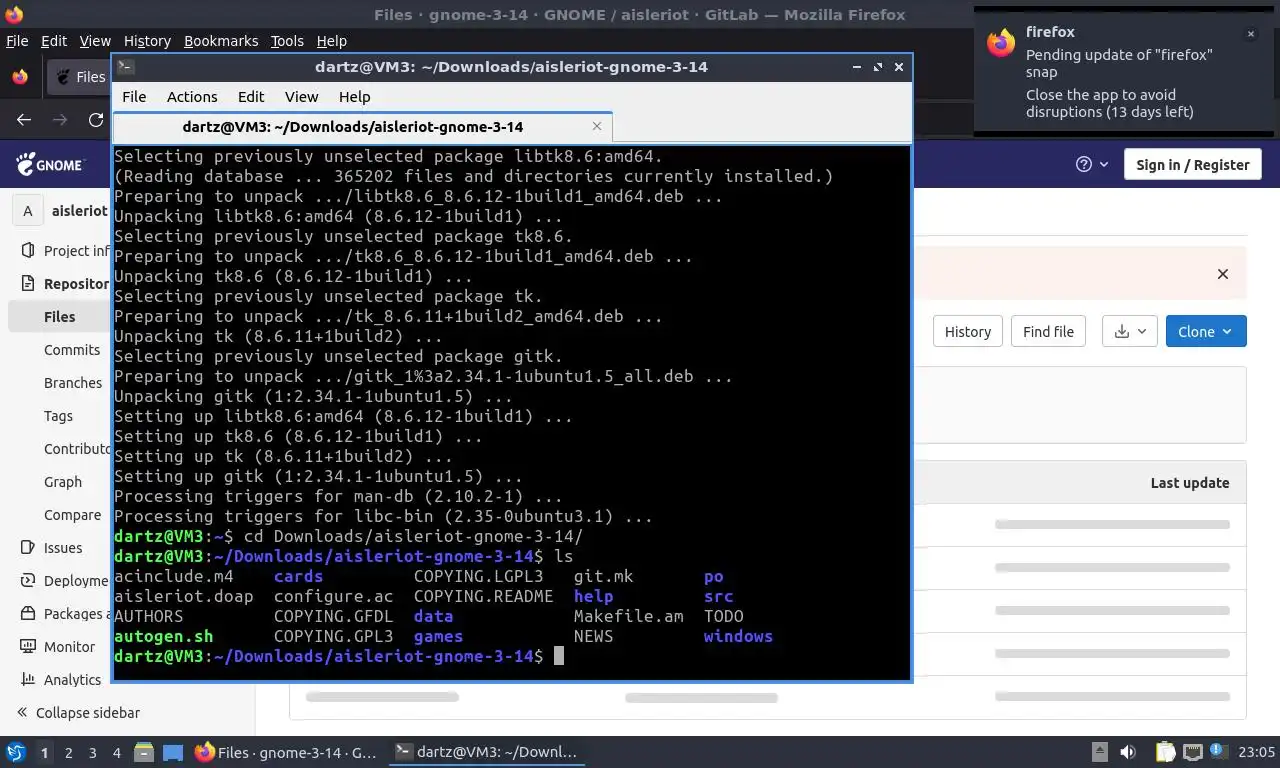Click the Repository sidebar icon

coord(28,284)
